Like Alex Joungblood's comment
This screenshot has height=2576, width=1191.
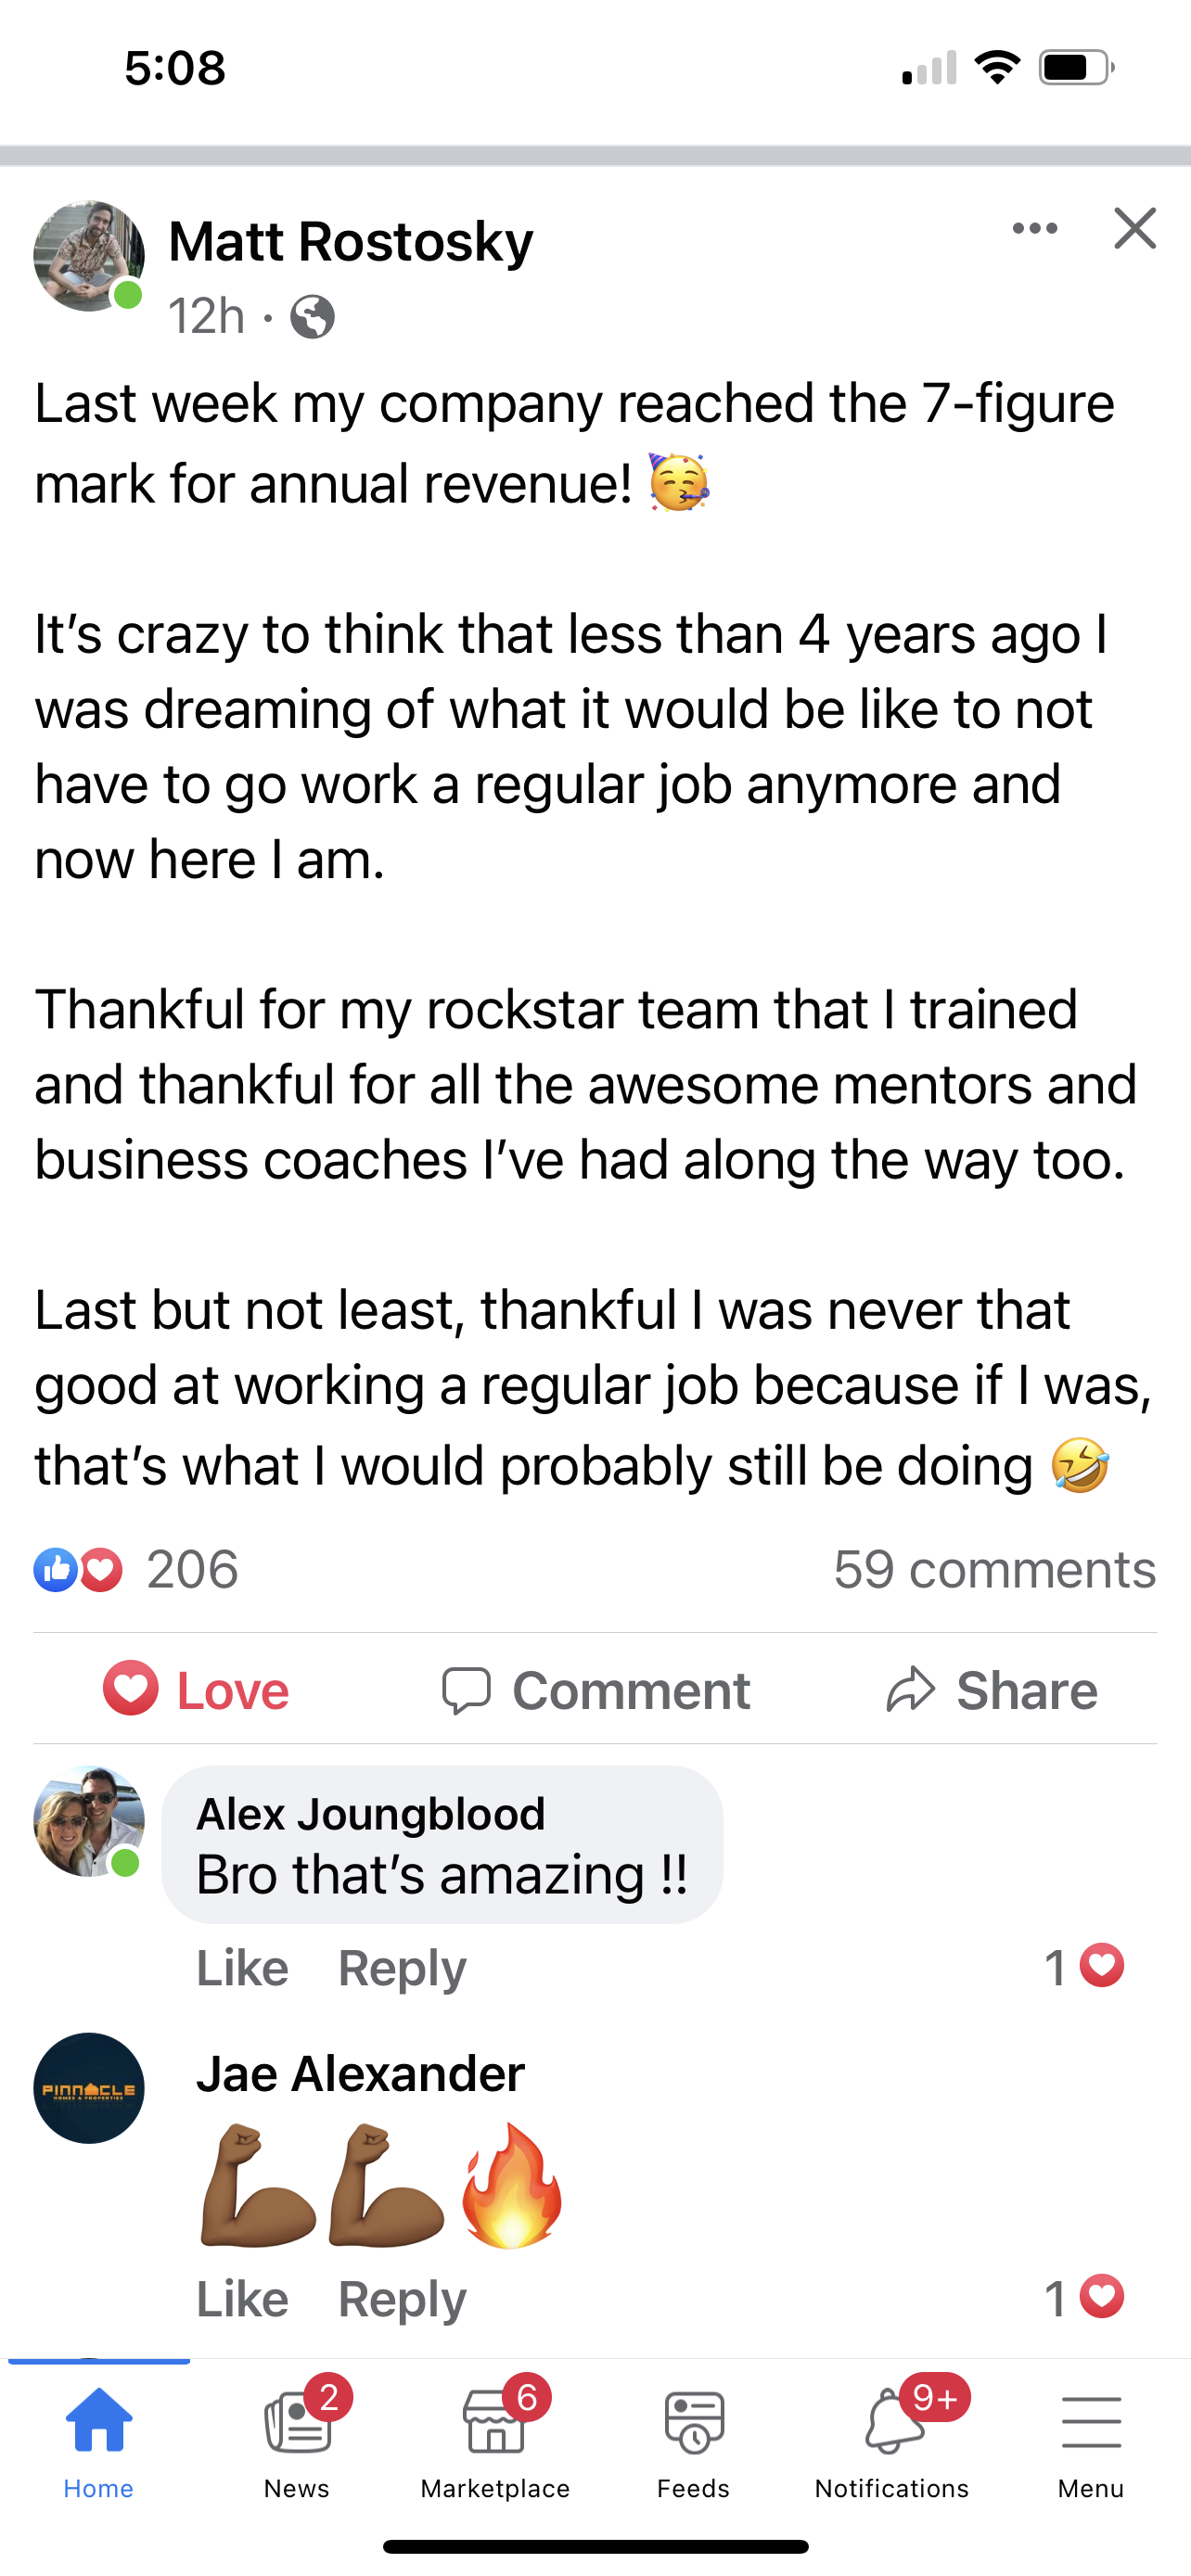tap(242, 1968)
